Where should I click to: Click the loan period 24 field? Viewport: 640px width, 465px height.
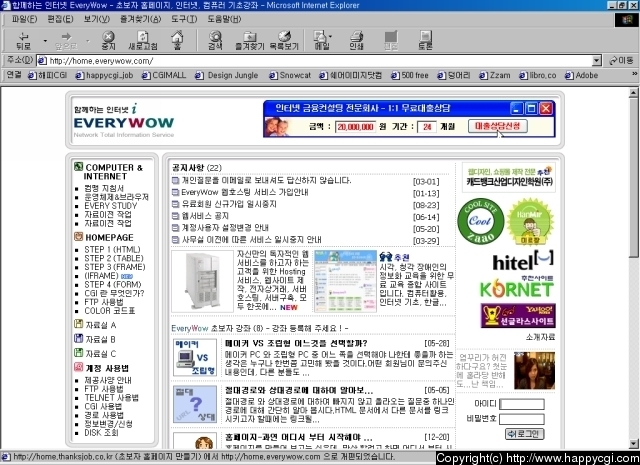(x=427, y=127)
